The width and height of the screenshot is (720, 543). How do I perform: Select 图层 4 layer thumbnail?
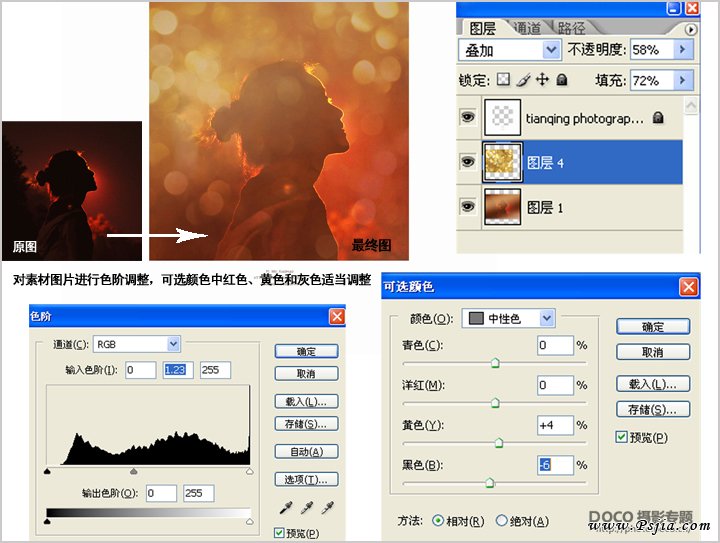[x=502, y=162]
